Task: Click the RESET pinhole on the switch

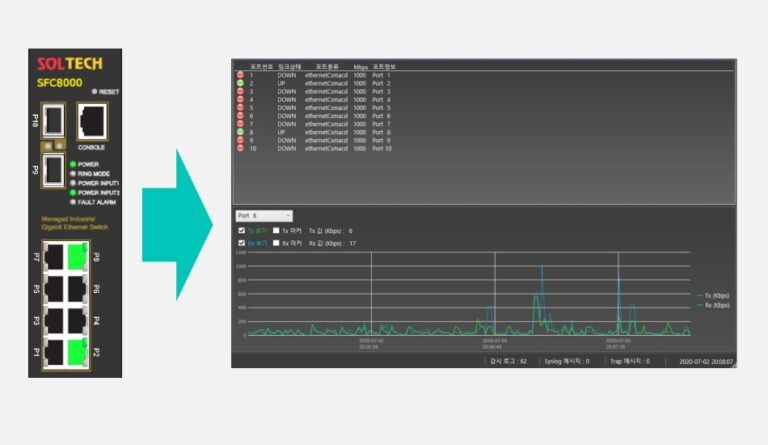Action: point(95,91)
